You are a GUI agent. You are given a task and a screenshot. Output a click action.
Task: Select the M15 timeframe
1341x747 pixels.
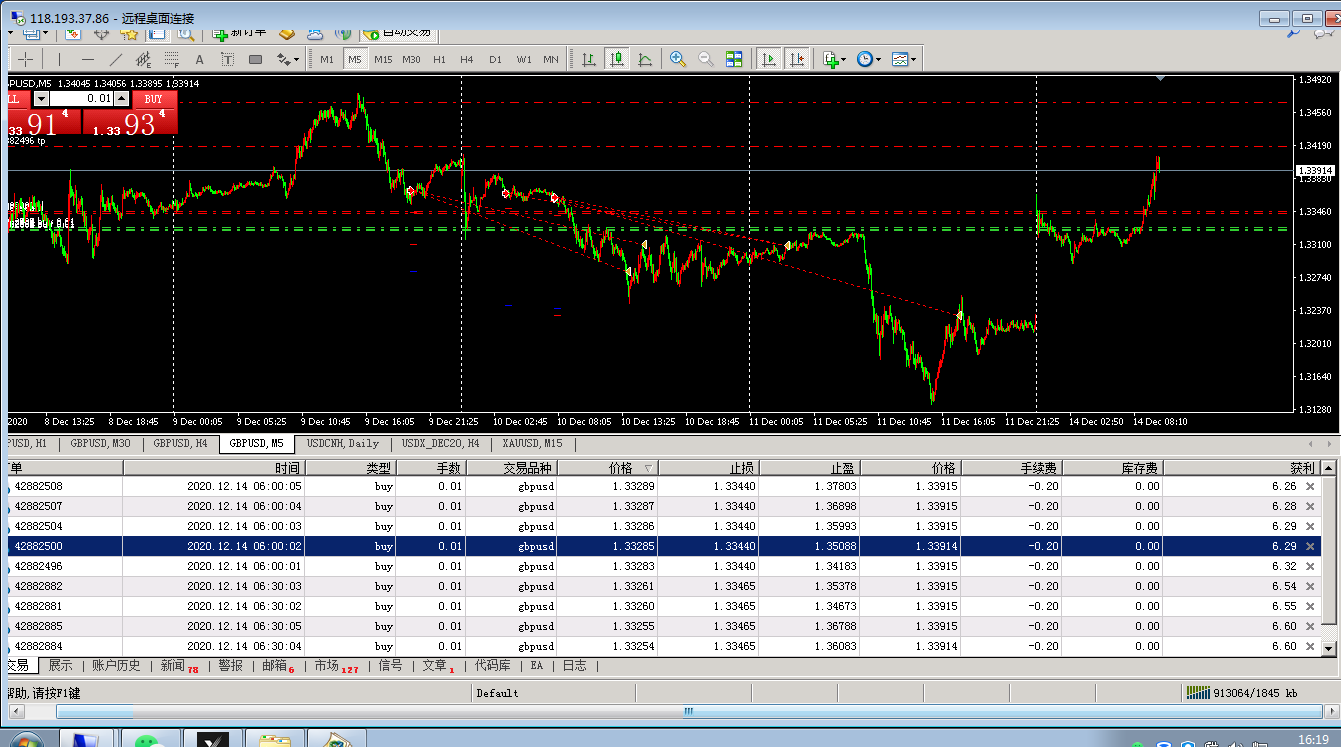pos(383,59)
